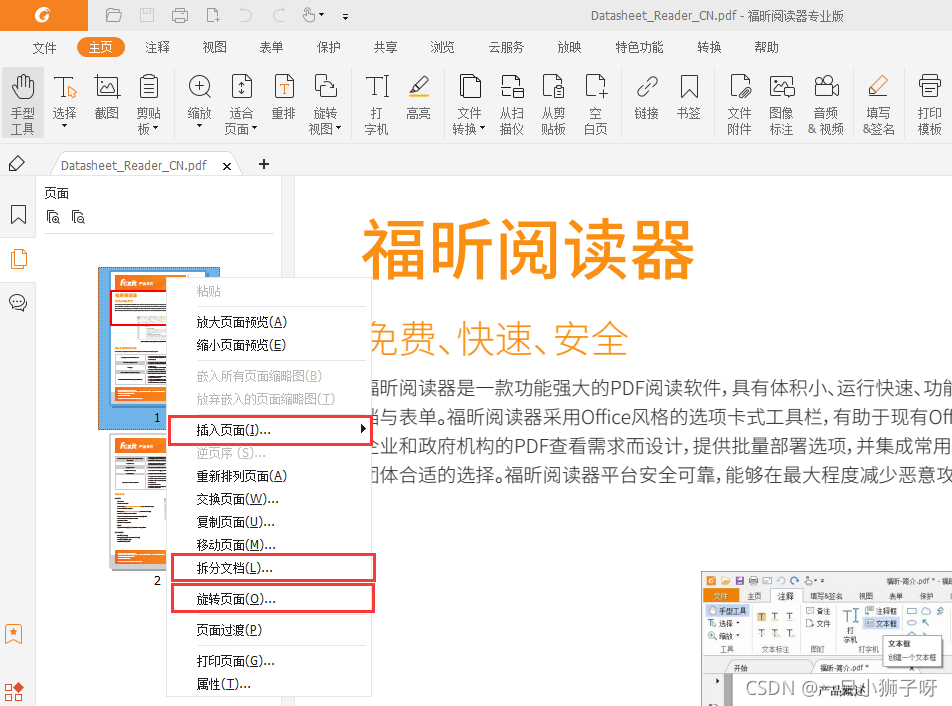Expand the File Convert (文件转换) dropdown arrow
952x706 pixels.
pyautogui.click(x=482, y=128)
